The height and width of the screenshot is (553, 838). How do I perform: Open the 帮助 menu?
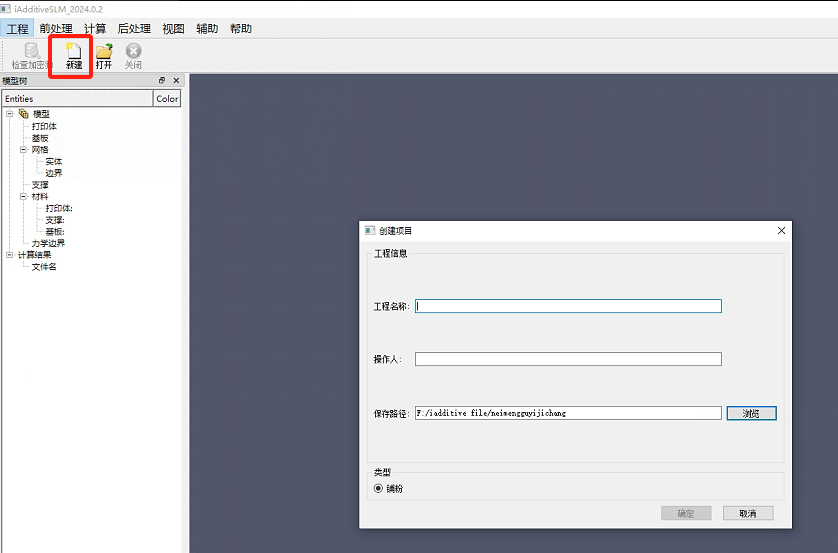pos(240,28)
